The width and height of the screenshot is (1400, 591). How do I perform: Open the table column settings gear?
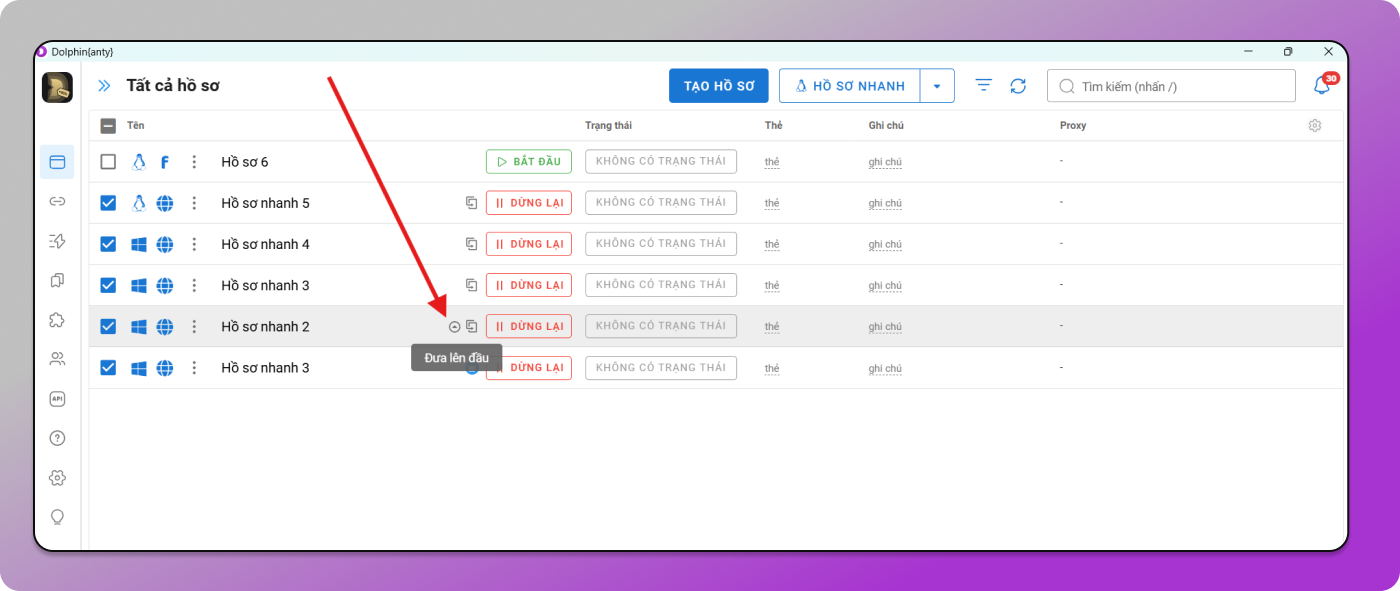coord(1315,126)
